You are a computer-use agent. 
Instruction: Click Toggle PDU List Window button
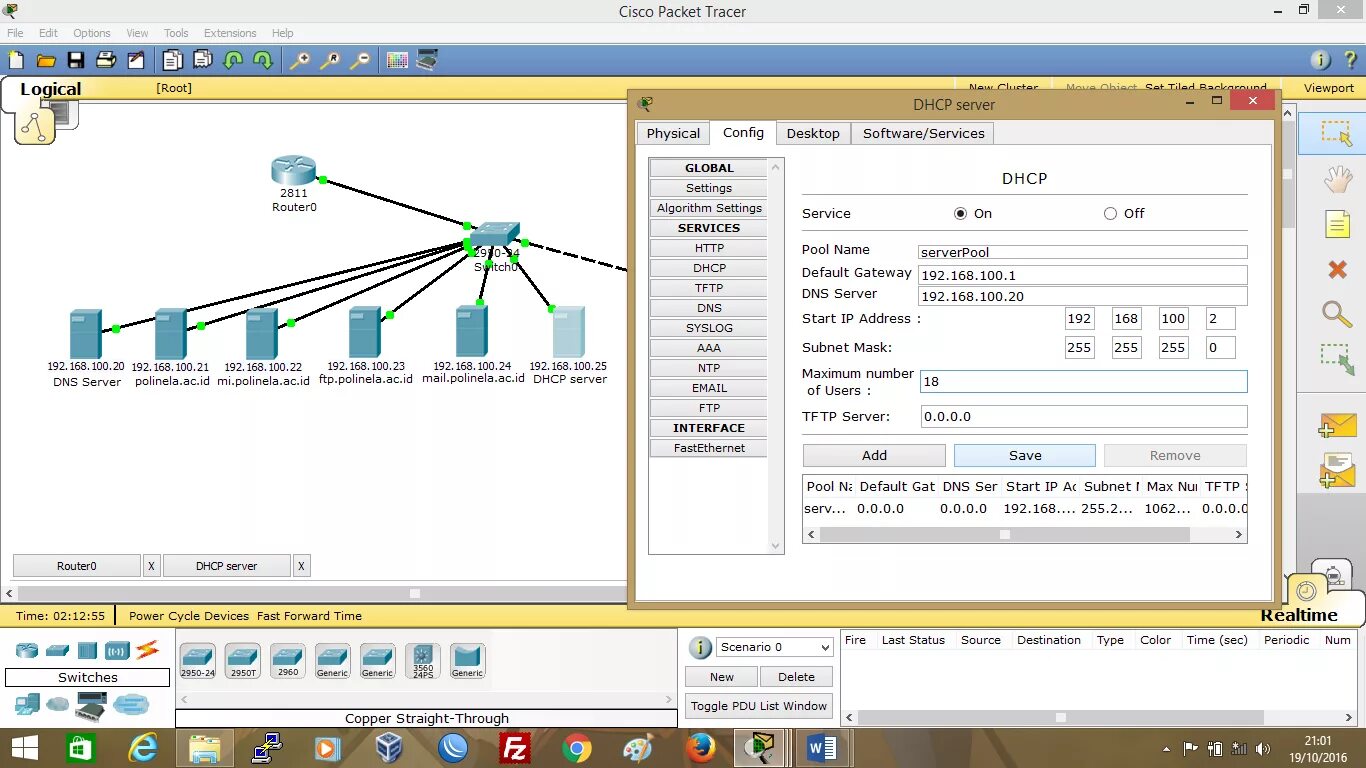759,706
